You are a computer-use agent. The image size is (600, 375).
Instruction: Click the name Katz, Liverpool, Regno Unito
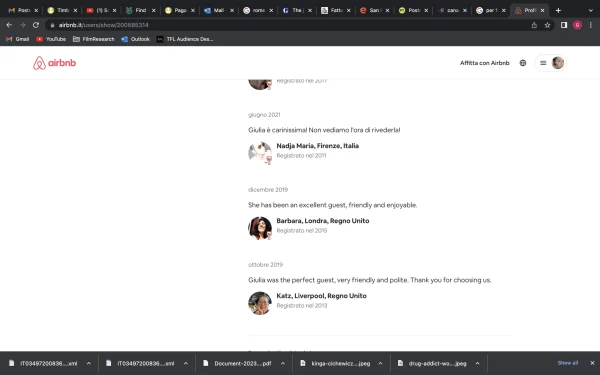pos(321,296)
